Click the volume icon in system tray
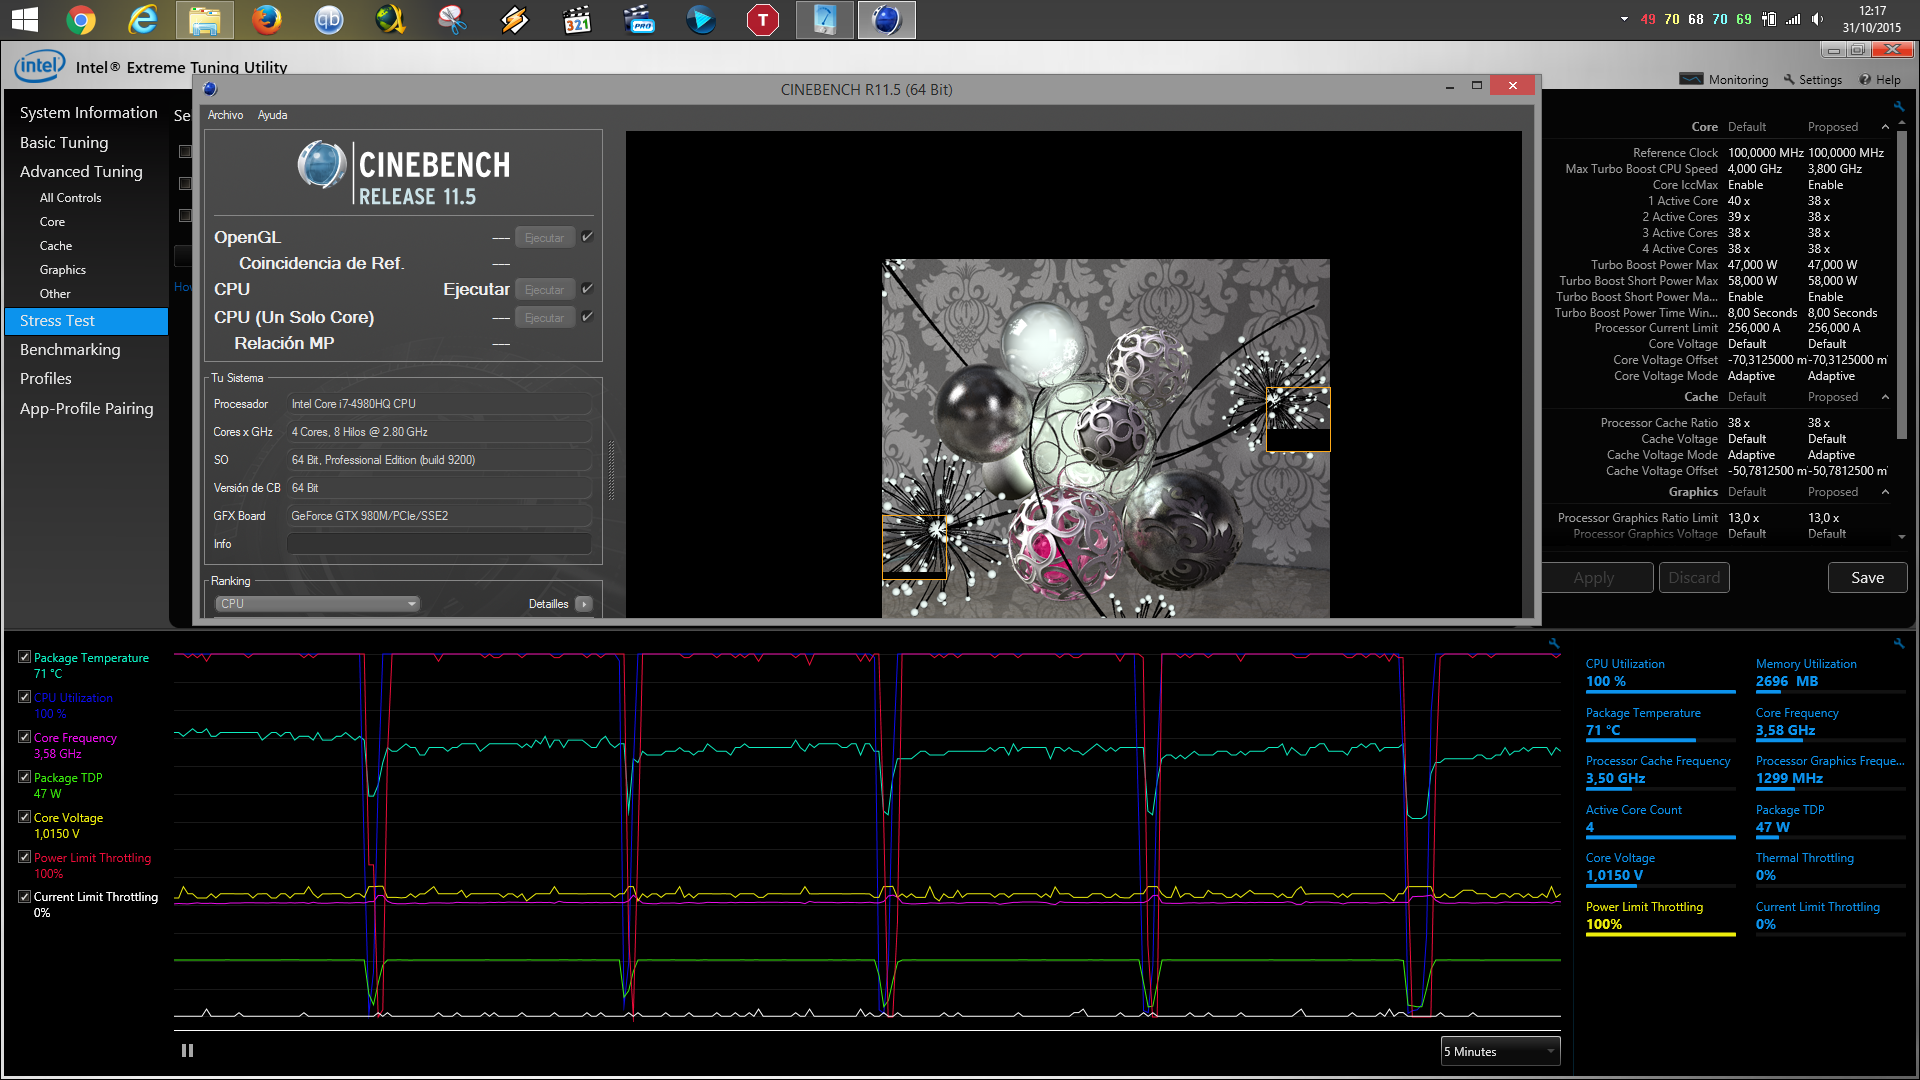This screenshot has width=1920, height=1080. (1817, 19)
